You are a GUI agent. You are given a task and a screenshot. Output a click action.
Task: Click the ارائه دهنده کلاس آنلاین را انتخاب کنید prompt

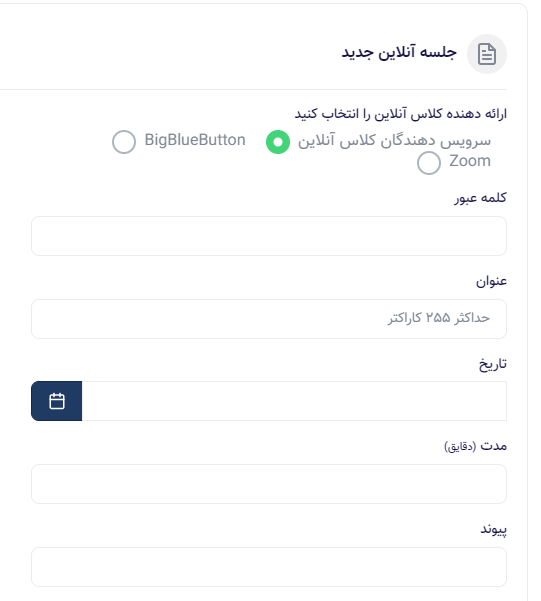401,114
